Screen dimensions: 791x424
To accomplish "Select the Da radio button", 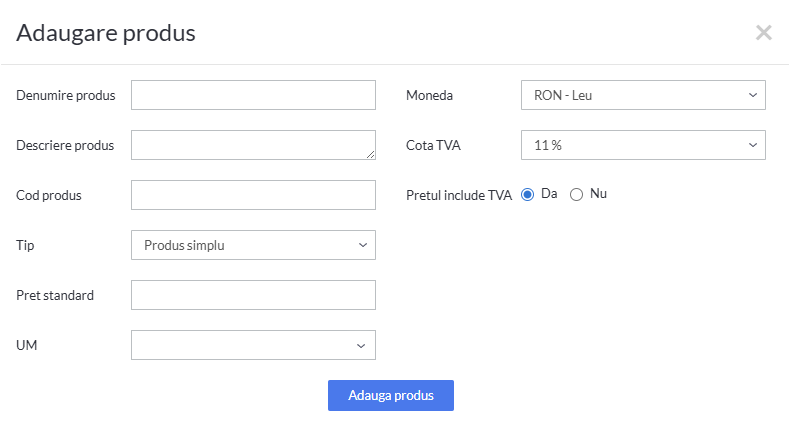I will tap(528, 195).
